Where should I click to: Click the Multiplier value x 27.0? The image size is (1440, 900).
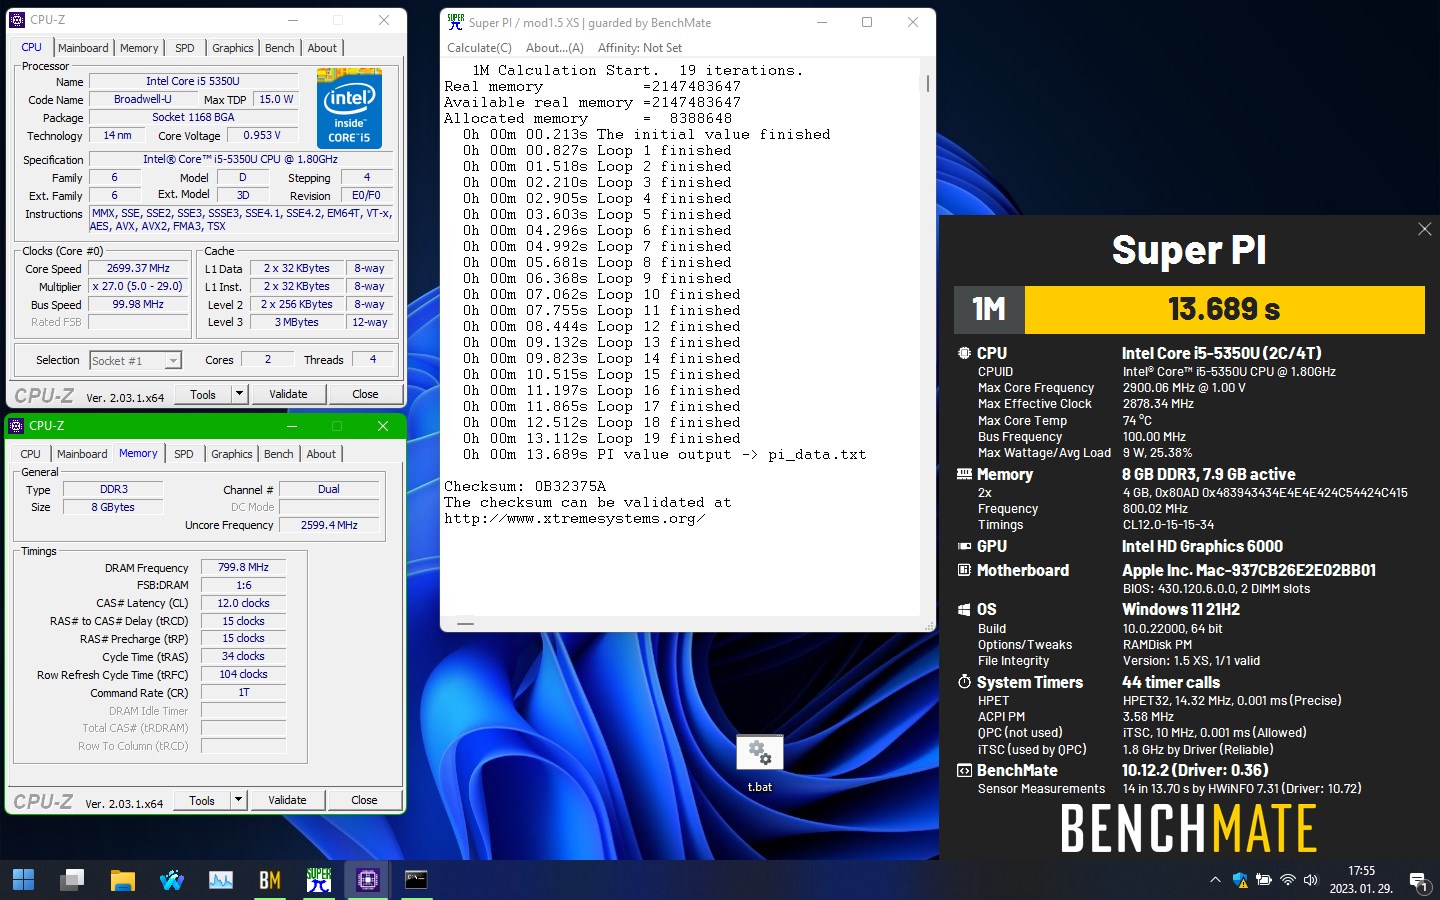[x=138, y=287]
